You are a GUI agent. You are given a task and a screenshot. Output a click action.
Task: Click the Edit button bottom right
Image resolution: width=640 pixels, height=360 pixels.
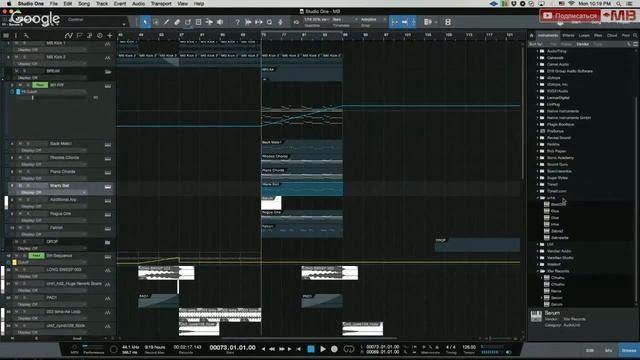coord(590,350)
